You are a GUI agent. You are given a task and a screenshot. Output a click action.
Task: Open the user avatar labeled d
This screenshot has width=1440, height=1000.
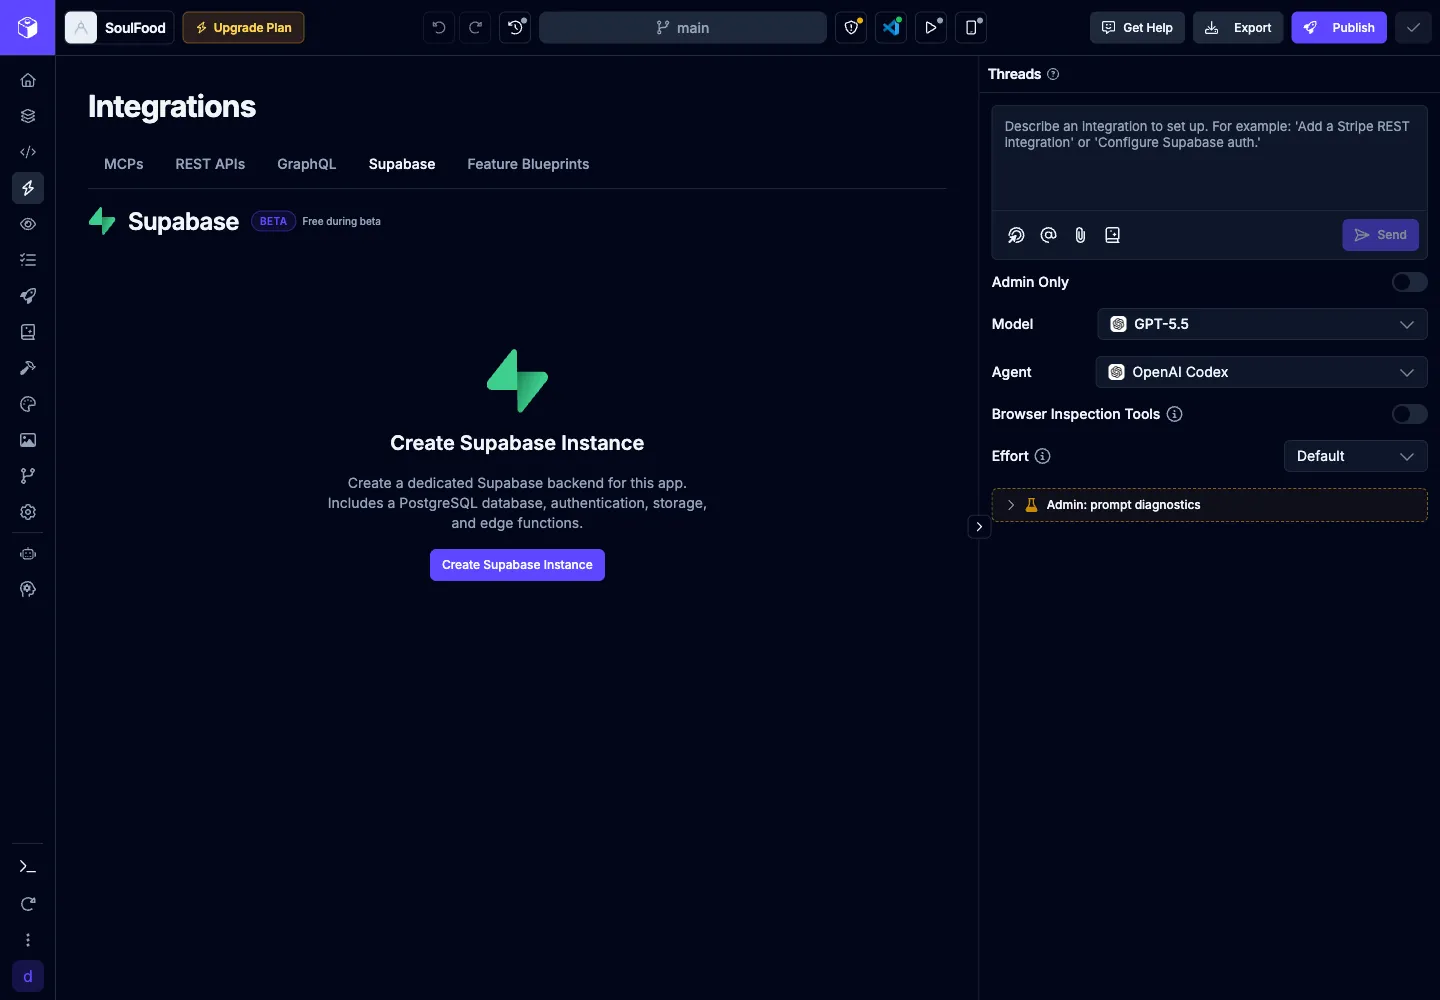click(28, 976)
